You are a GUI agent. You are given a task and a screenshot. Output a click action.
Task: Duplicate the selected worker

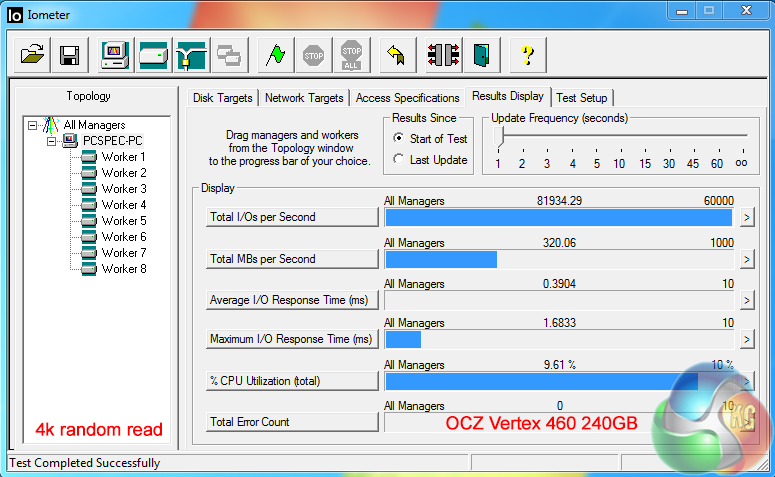pyautogui.click(x=229, y=54)
